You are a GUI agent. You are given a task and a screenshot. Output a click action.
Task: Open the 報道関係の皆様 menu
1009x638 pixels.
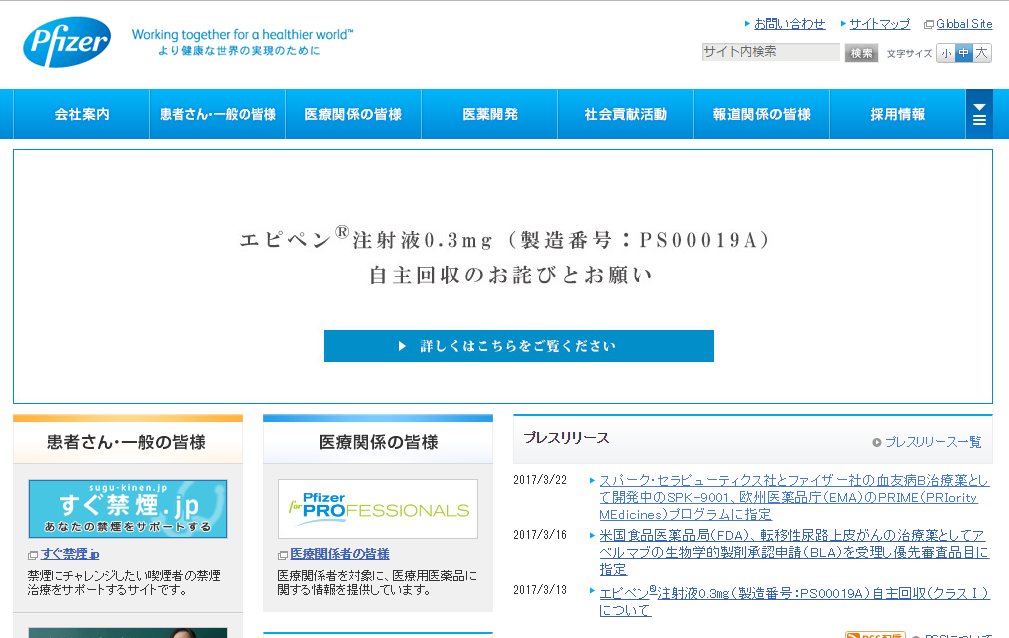(x=761, y=114)
